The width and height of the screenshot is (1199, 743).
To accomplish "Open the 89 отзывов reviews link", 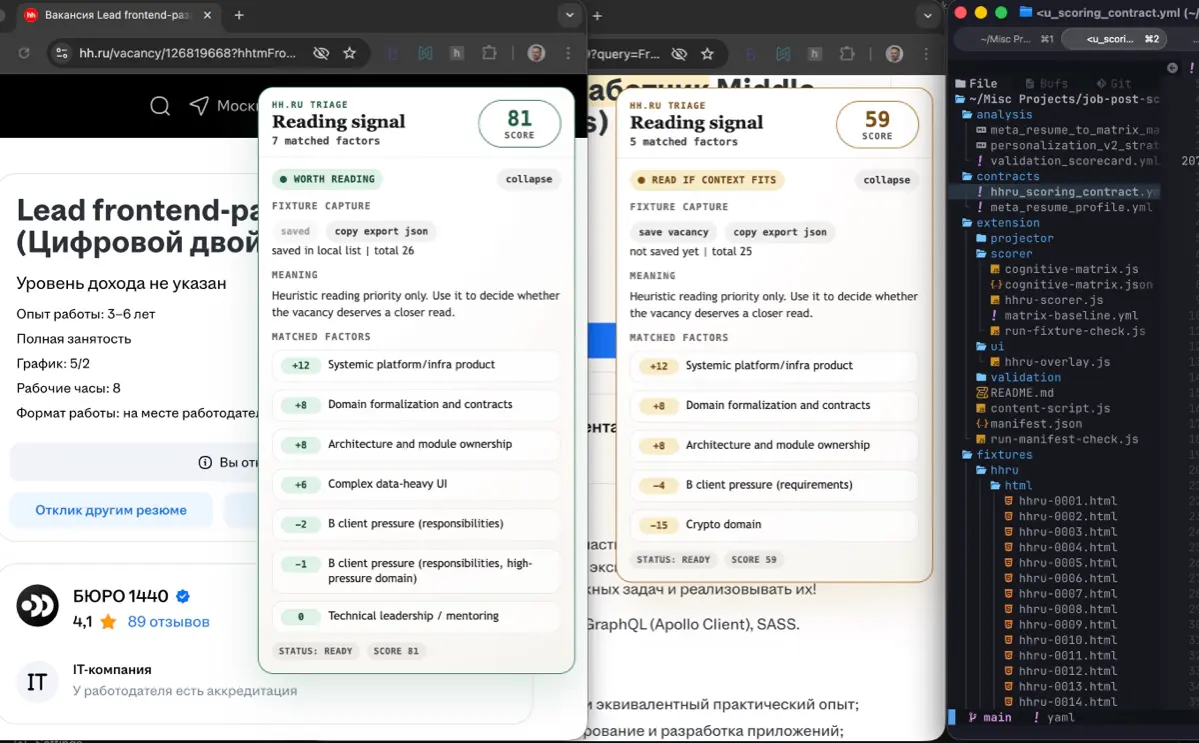I will (x=168, y=621).
